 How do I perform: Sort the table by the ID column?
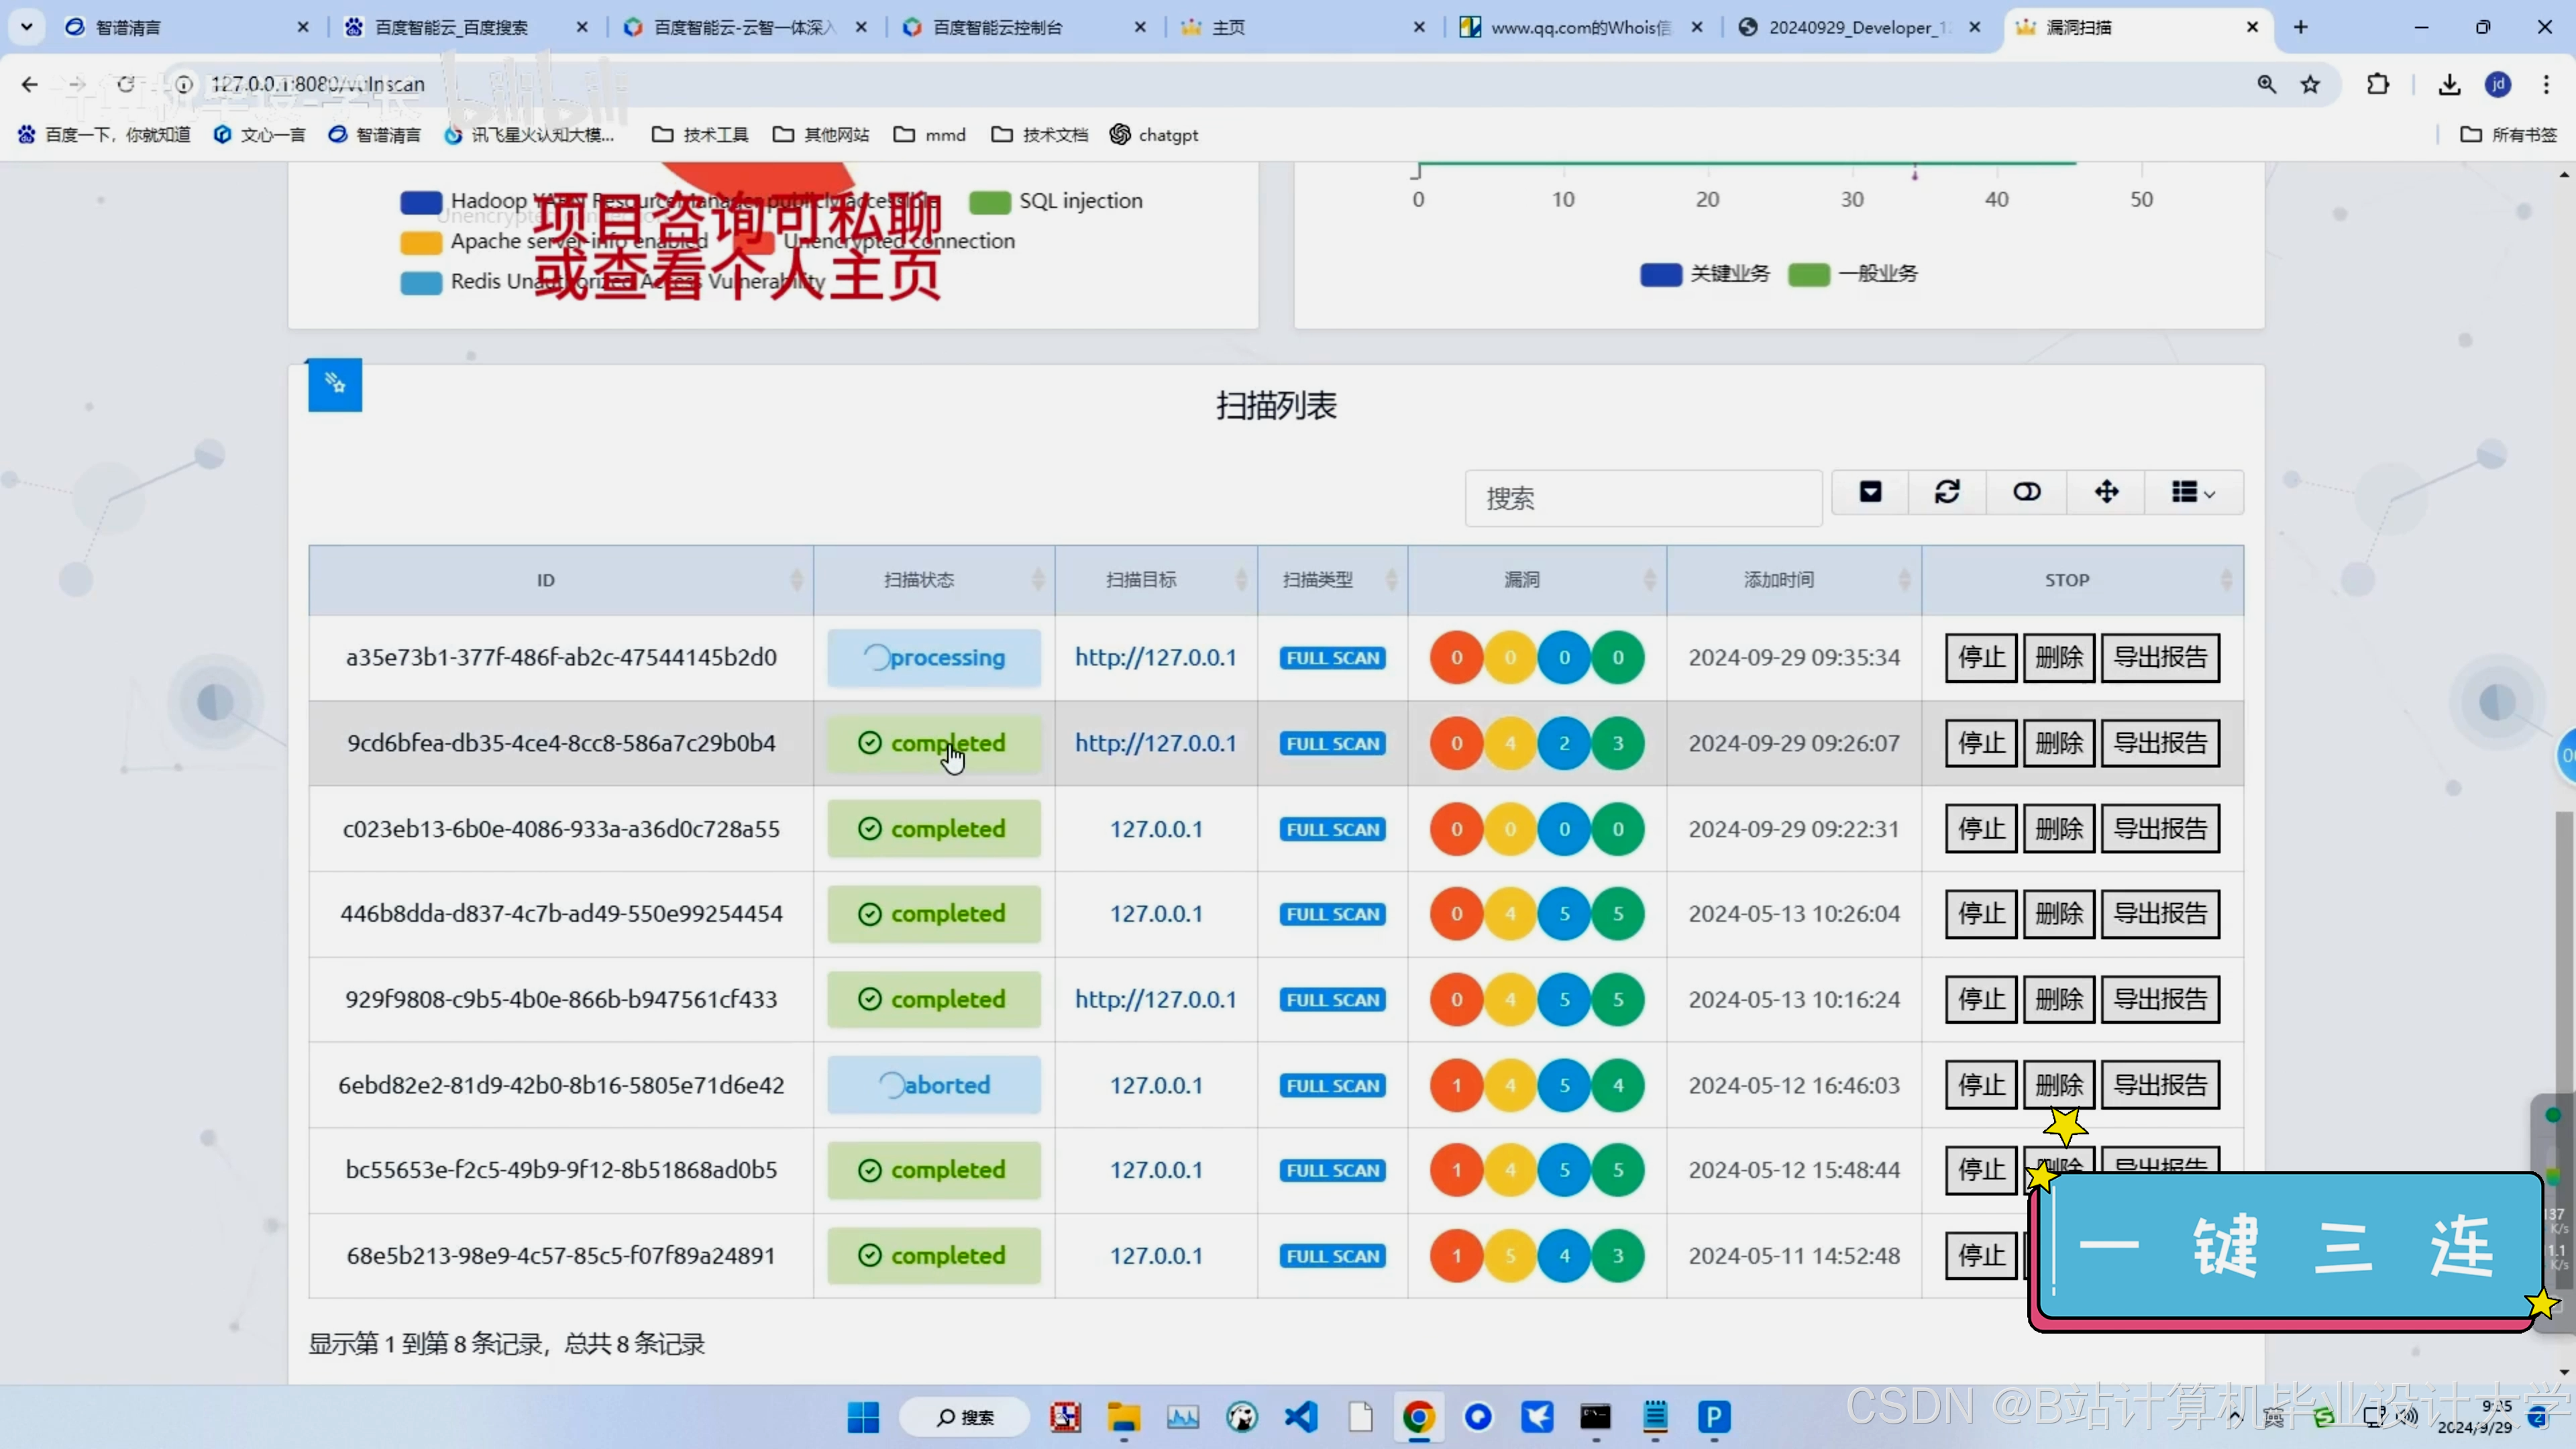click(546, 580)
